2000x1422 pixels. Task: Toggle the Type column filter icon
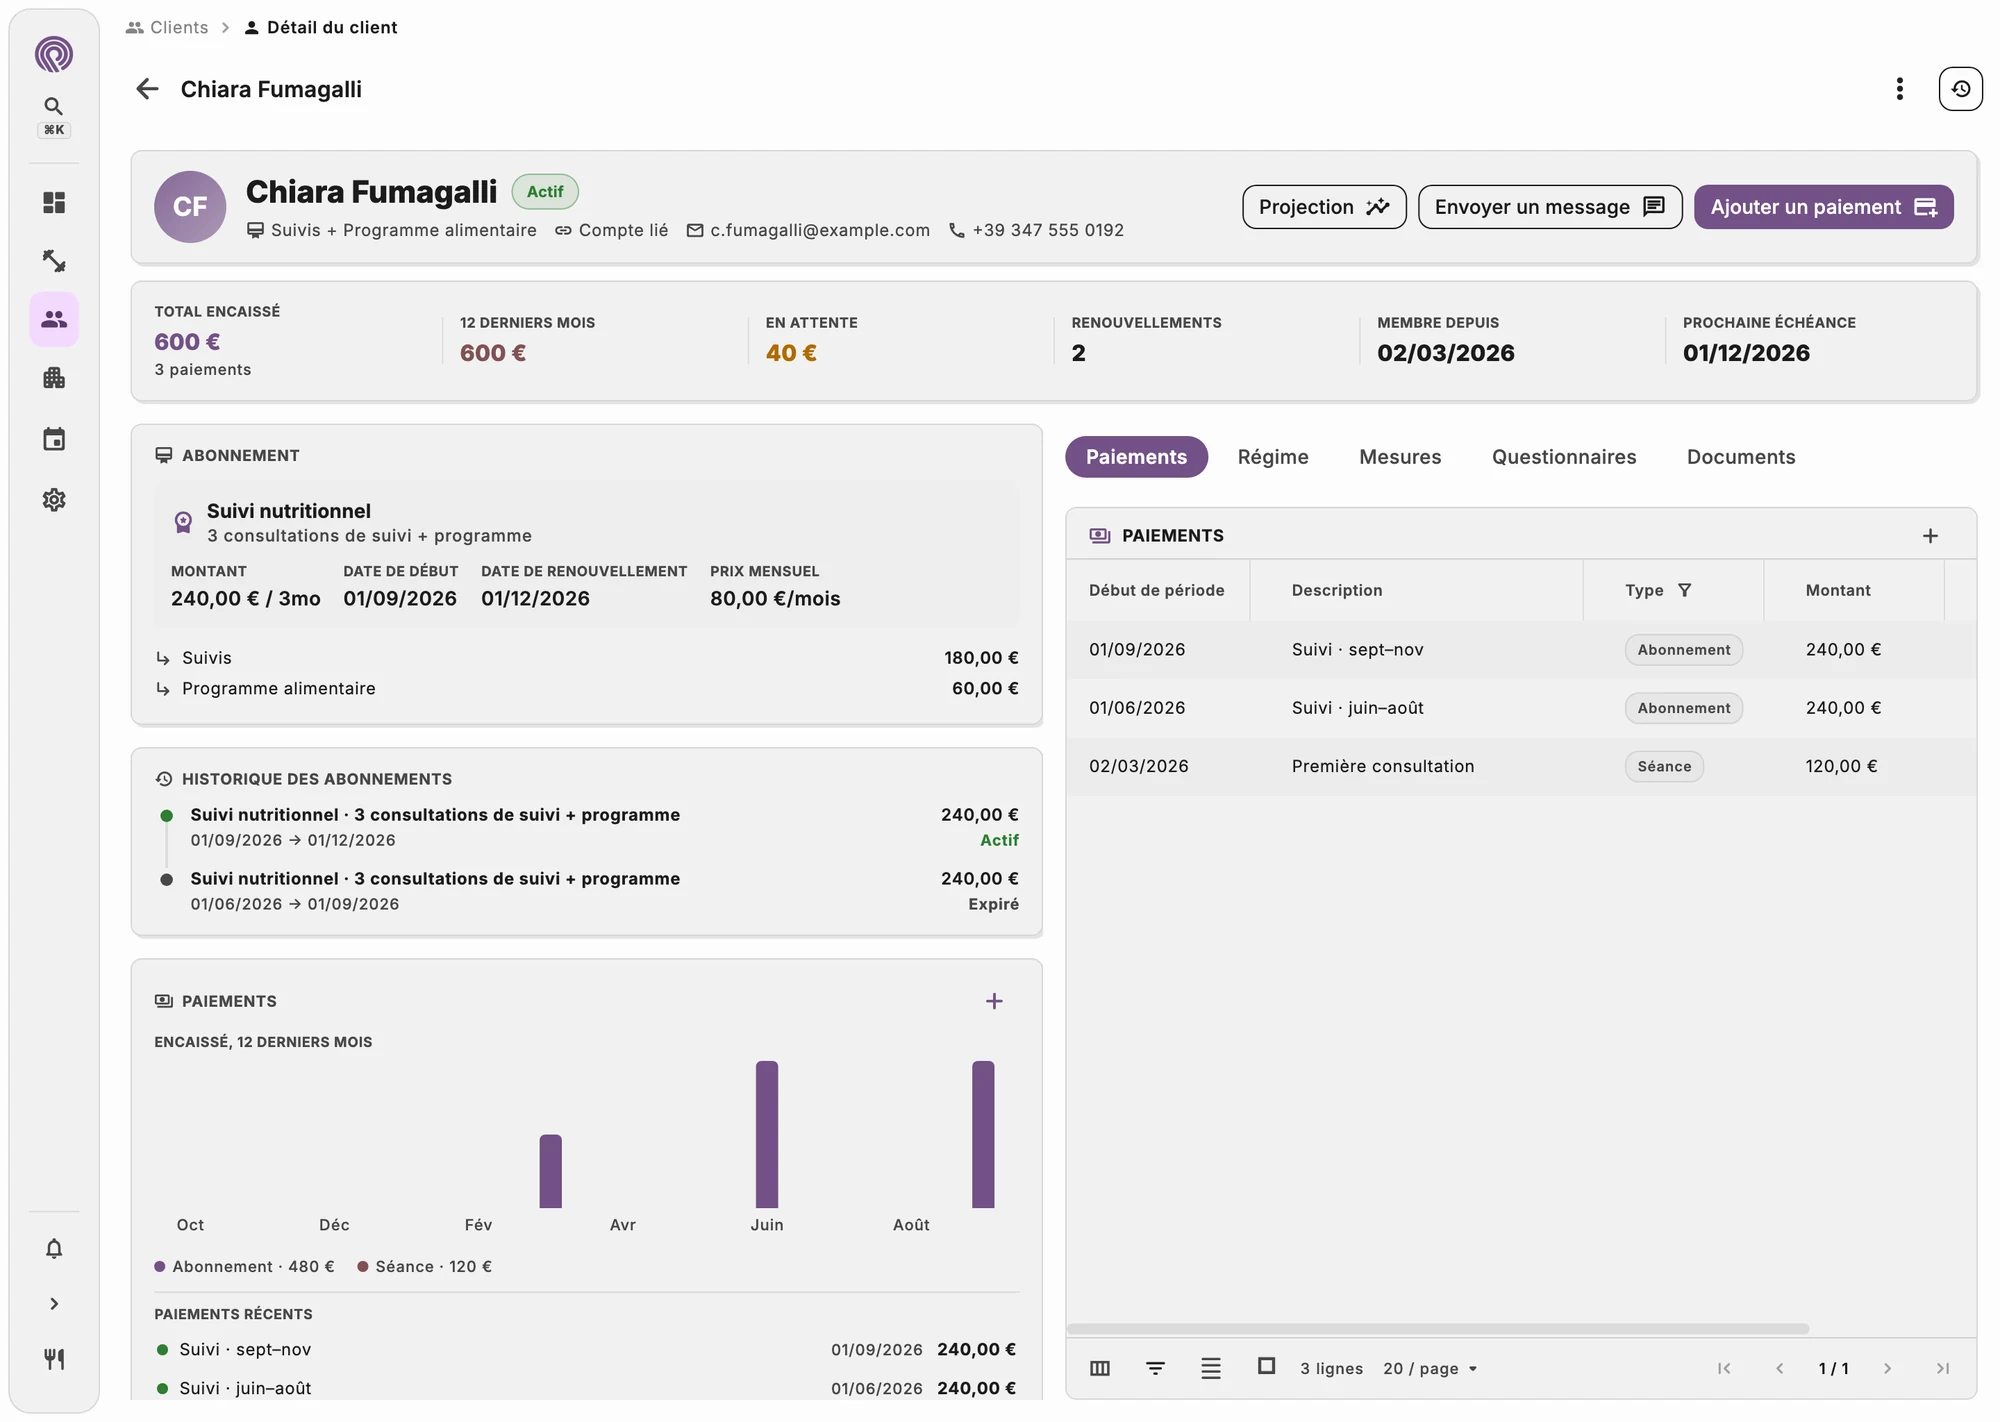pyautogui.click(x=1684, y=590)
